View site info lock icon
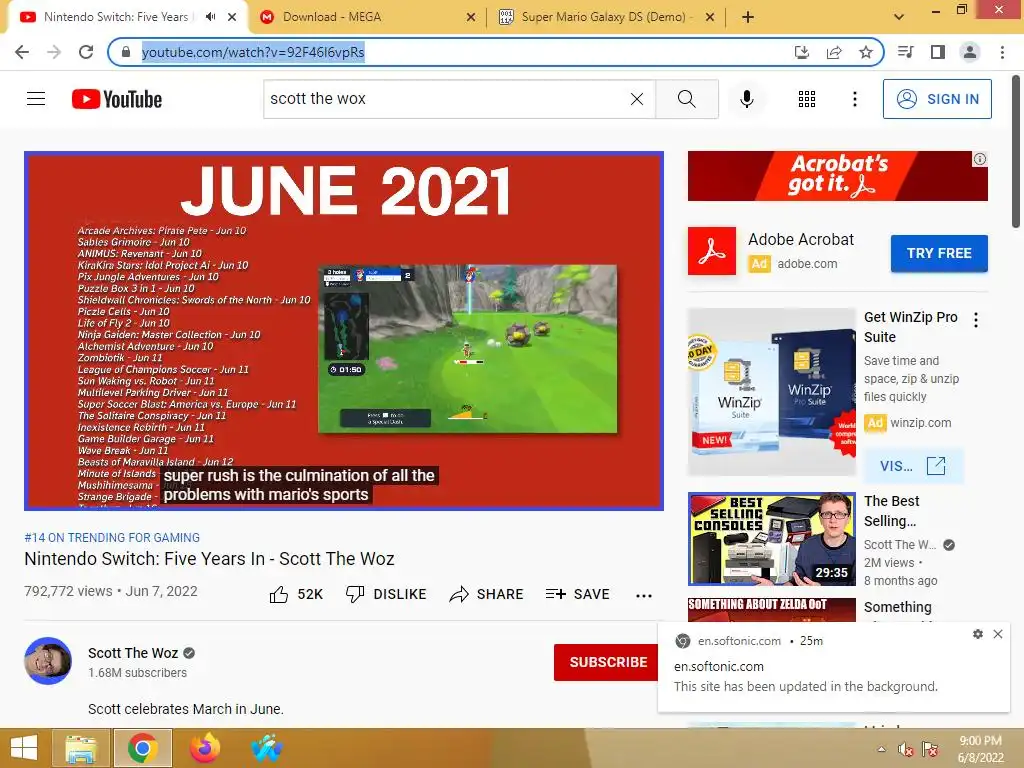1024x768 pixels. pos(126,52)
